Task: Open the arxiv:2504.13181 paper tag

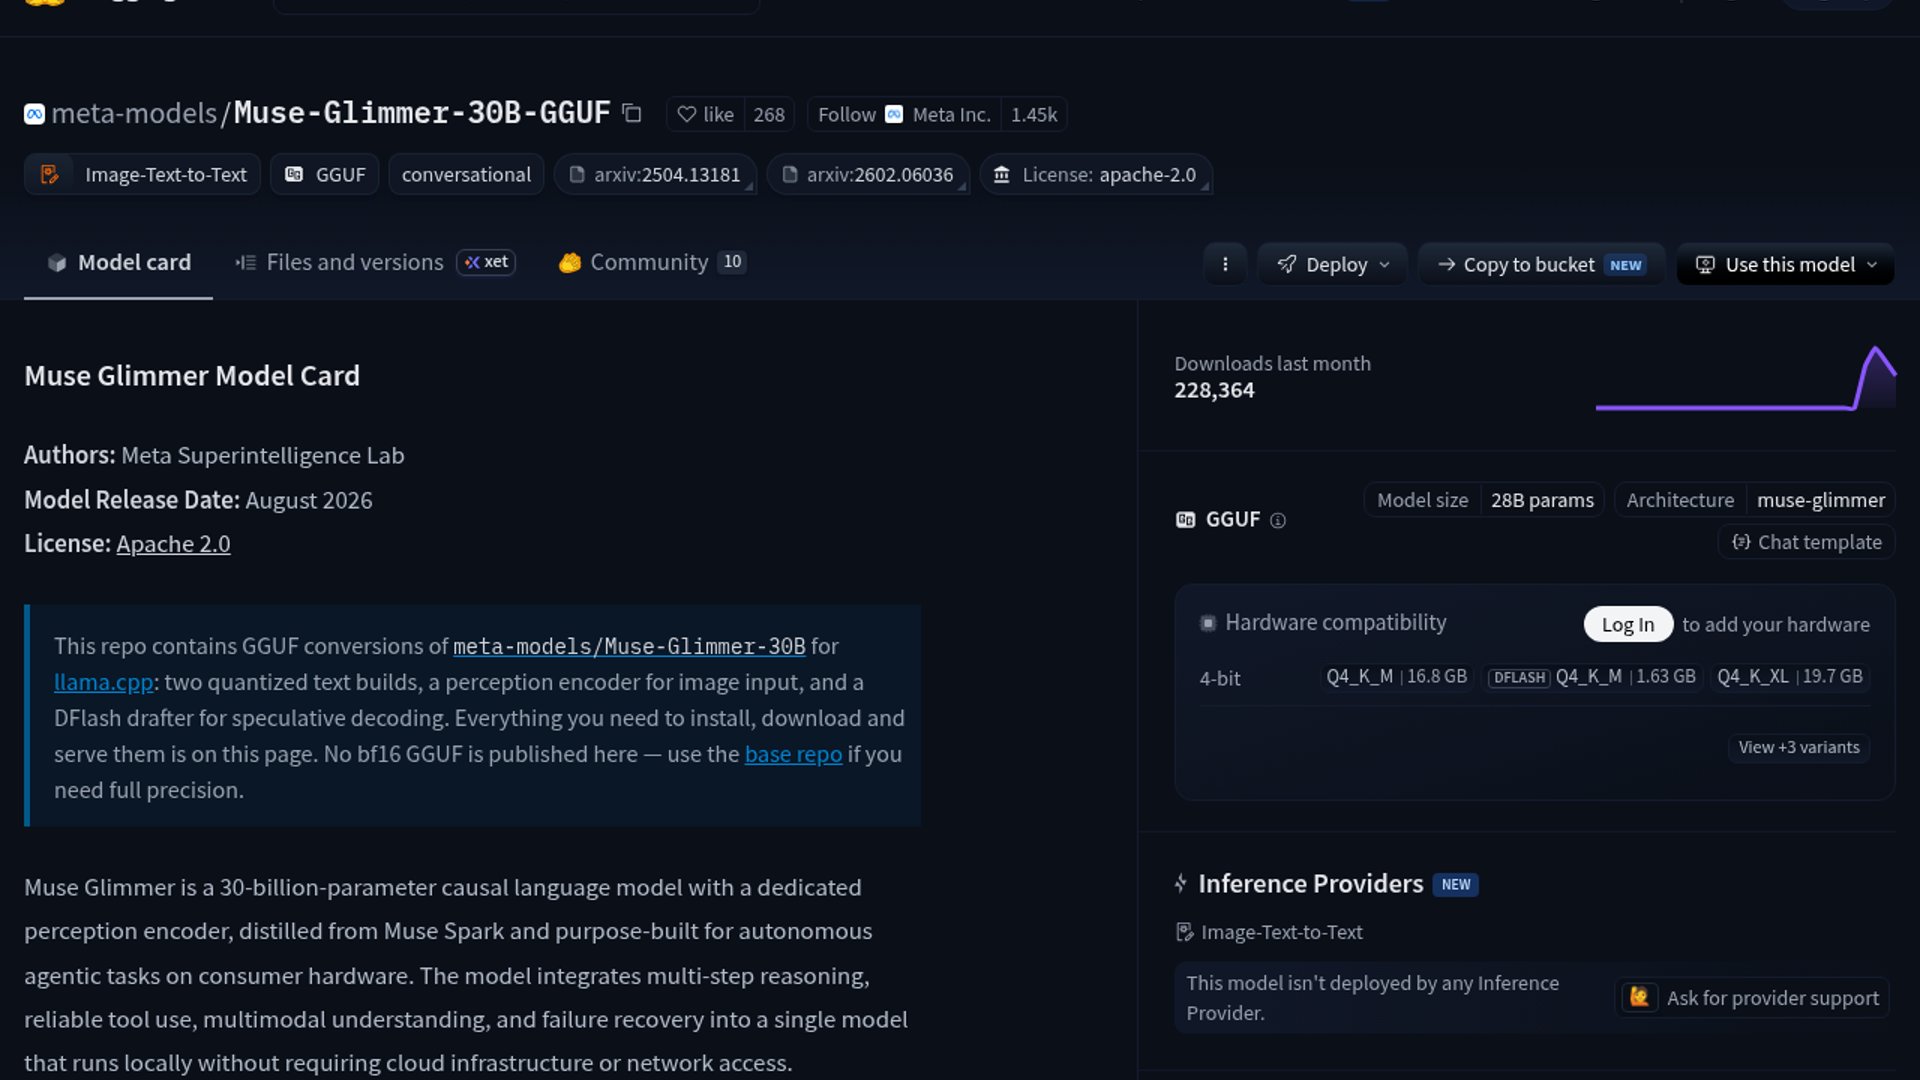Action: pos(655,174)
